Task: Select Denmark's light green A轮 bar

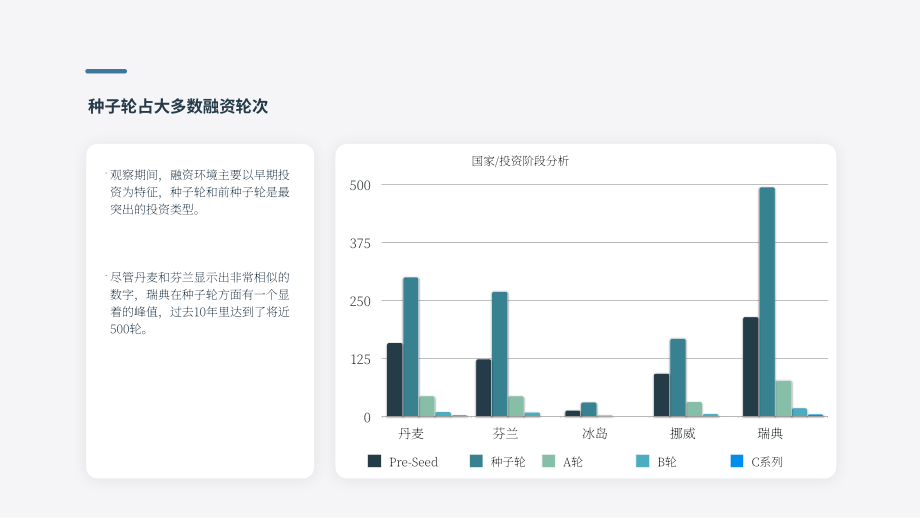Action: [x=427, y=407]
